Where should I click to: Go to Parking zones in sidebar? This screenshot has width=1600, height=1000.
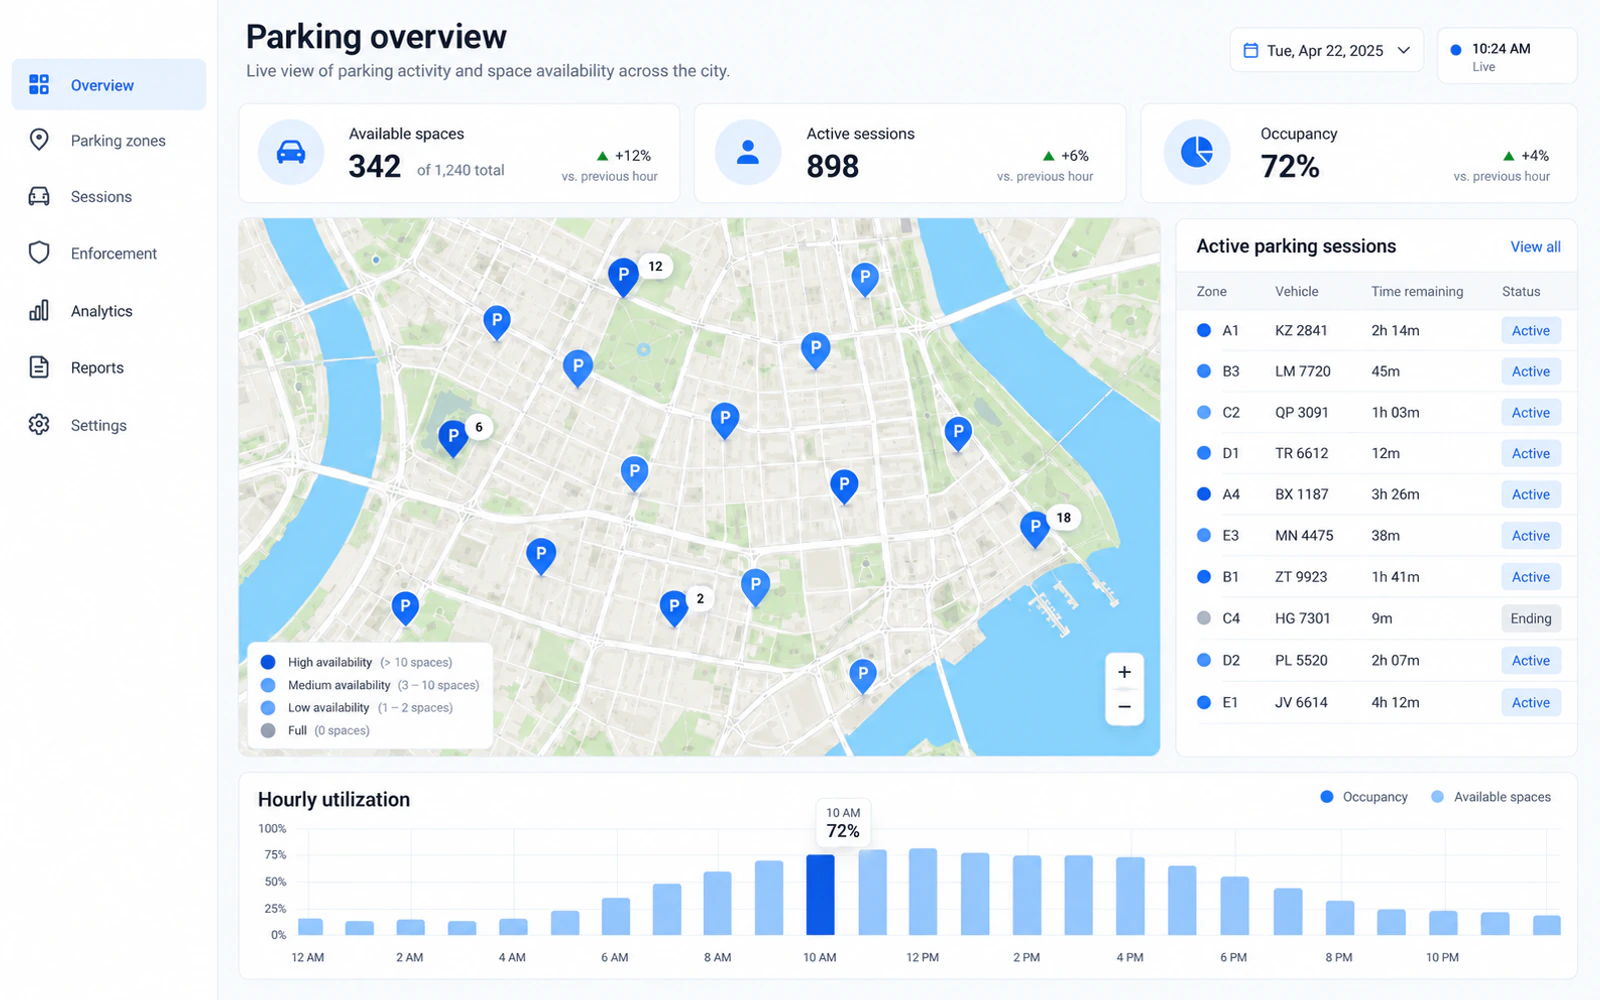(109, 140)
